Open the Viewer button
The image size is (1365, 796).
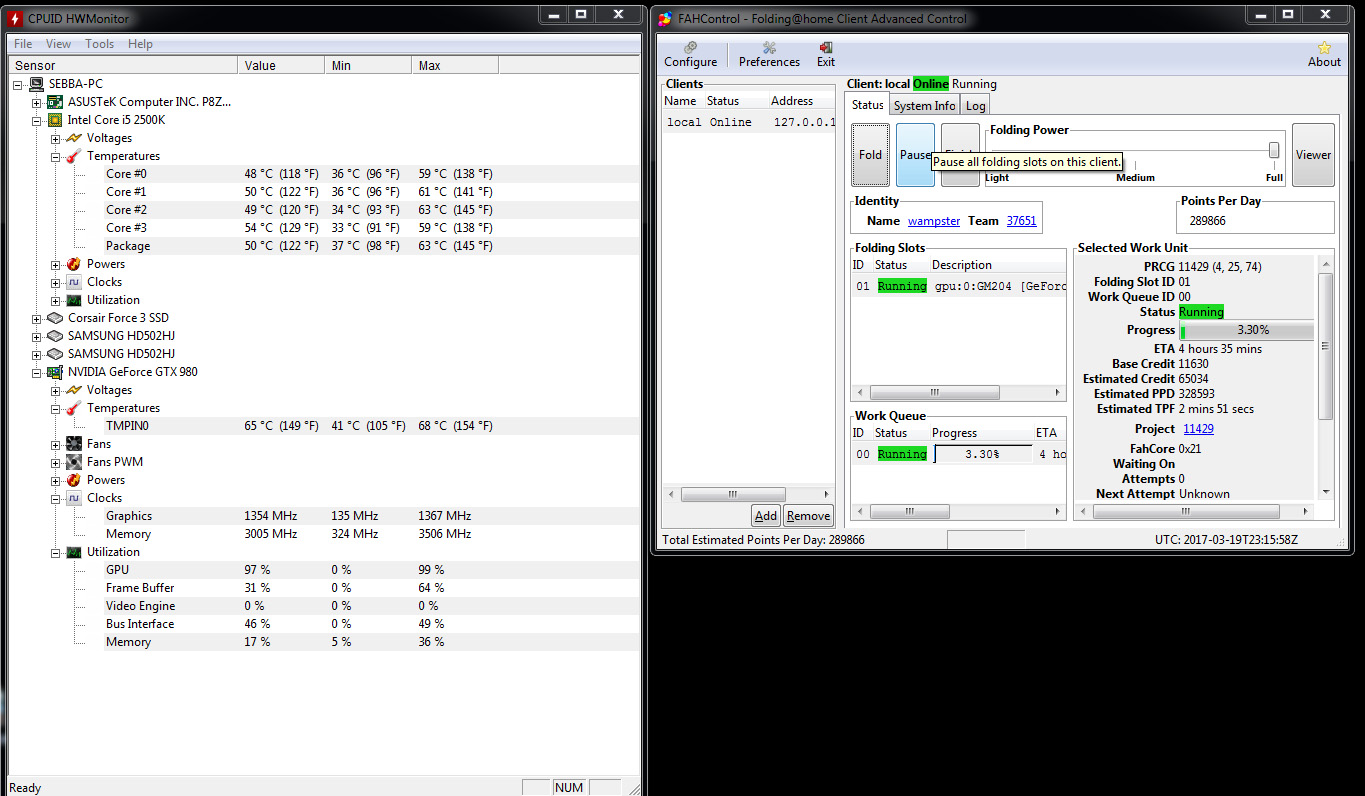[1313, 155]
